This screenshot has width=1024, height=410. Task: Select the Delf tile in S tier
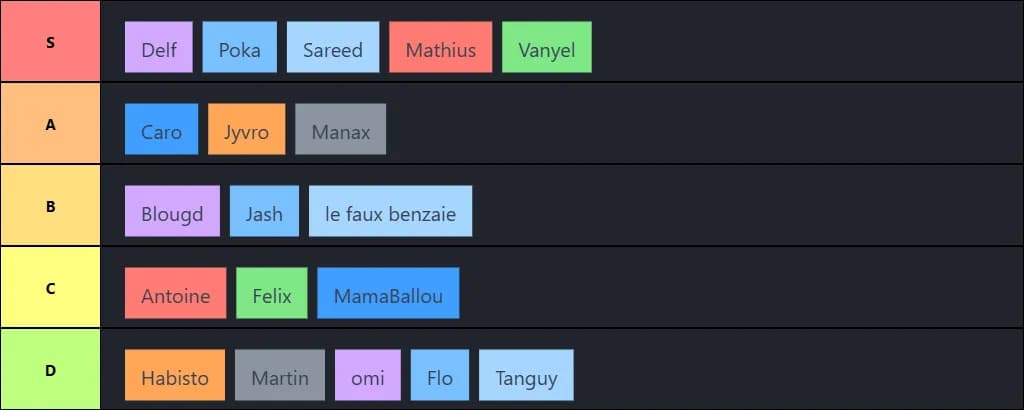coord(159,47)
